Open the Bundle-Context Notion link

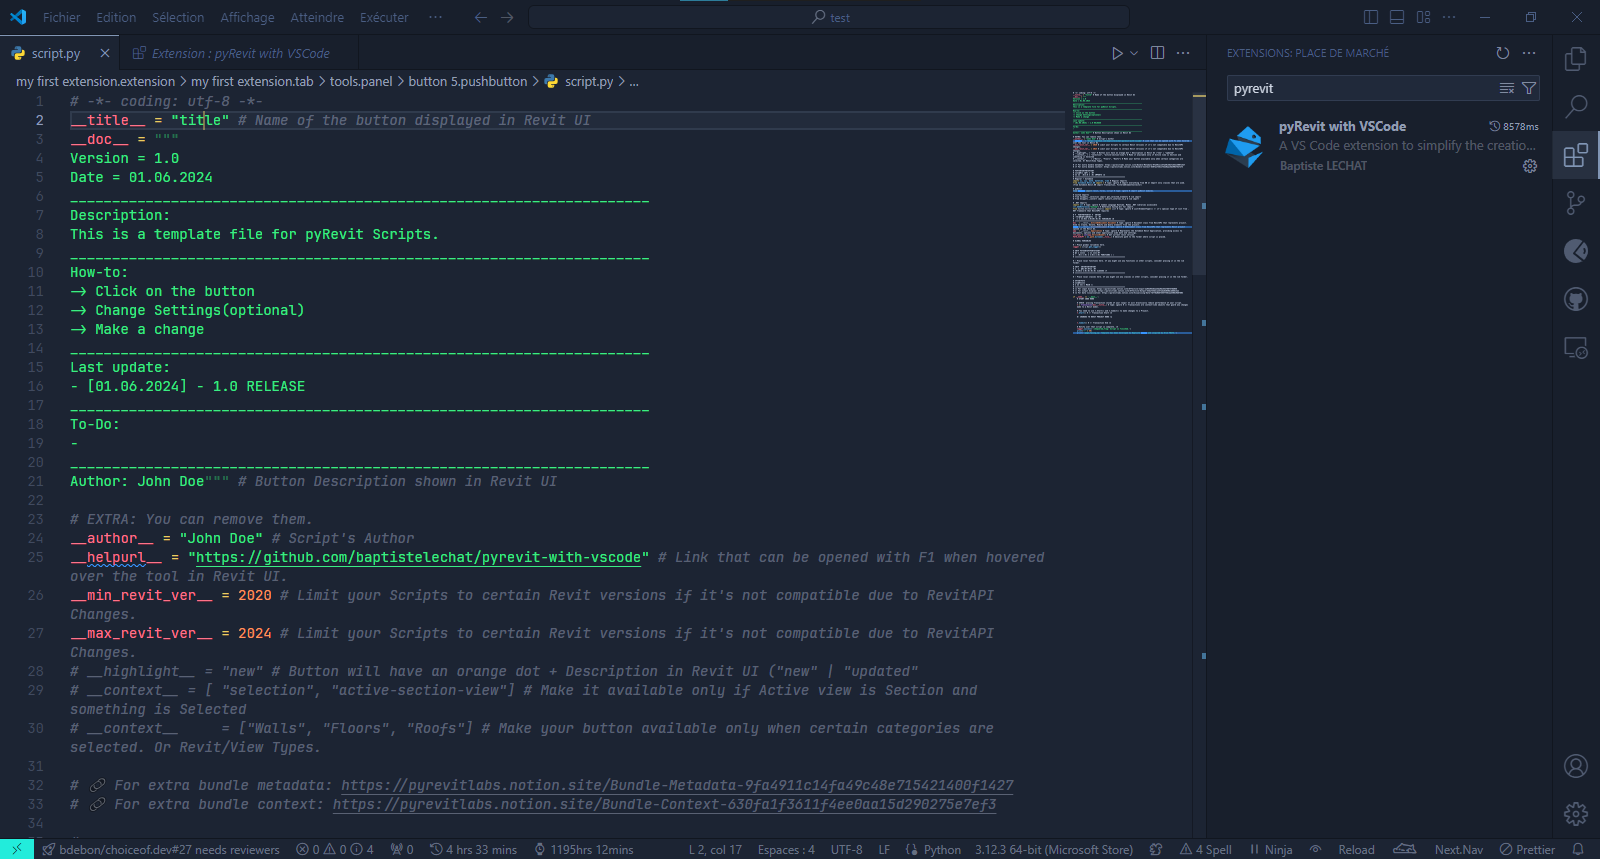point(664,804)
